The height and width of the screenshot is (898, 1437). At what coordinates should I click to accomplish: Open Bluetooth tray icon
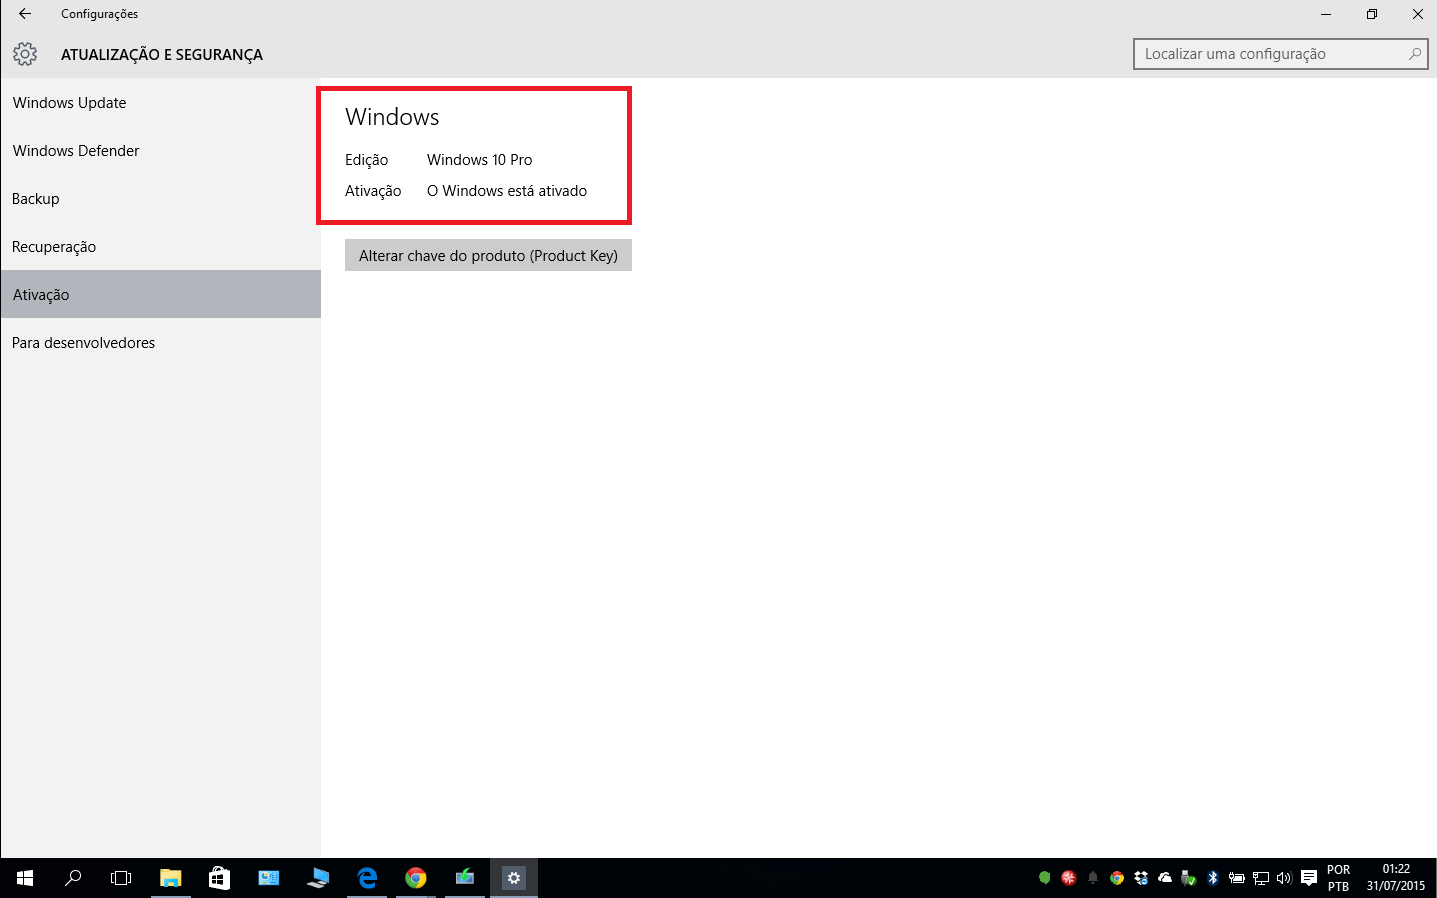pos(1213,878)
